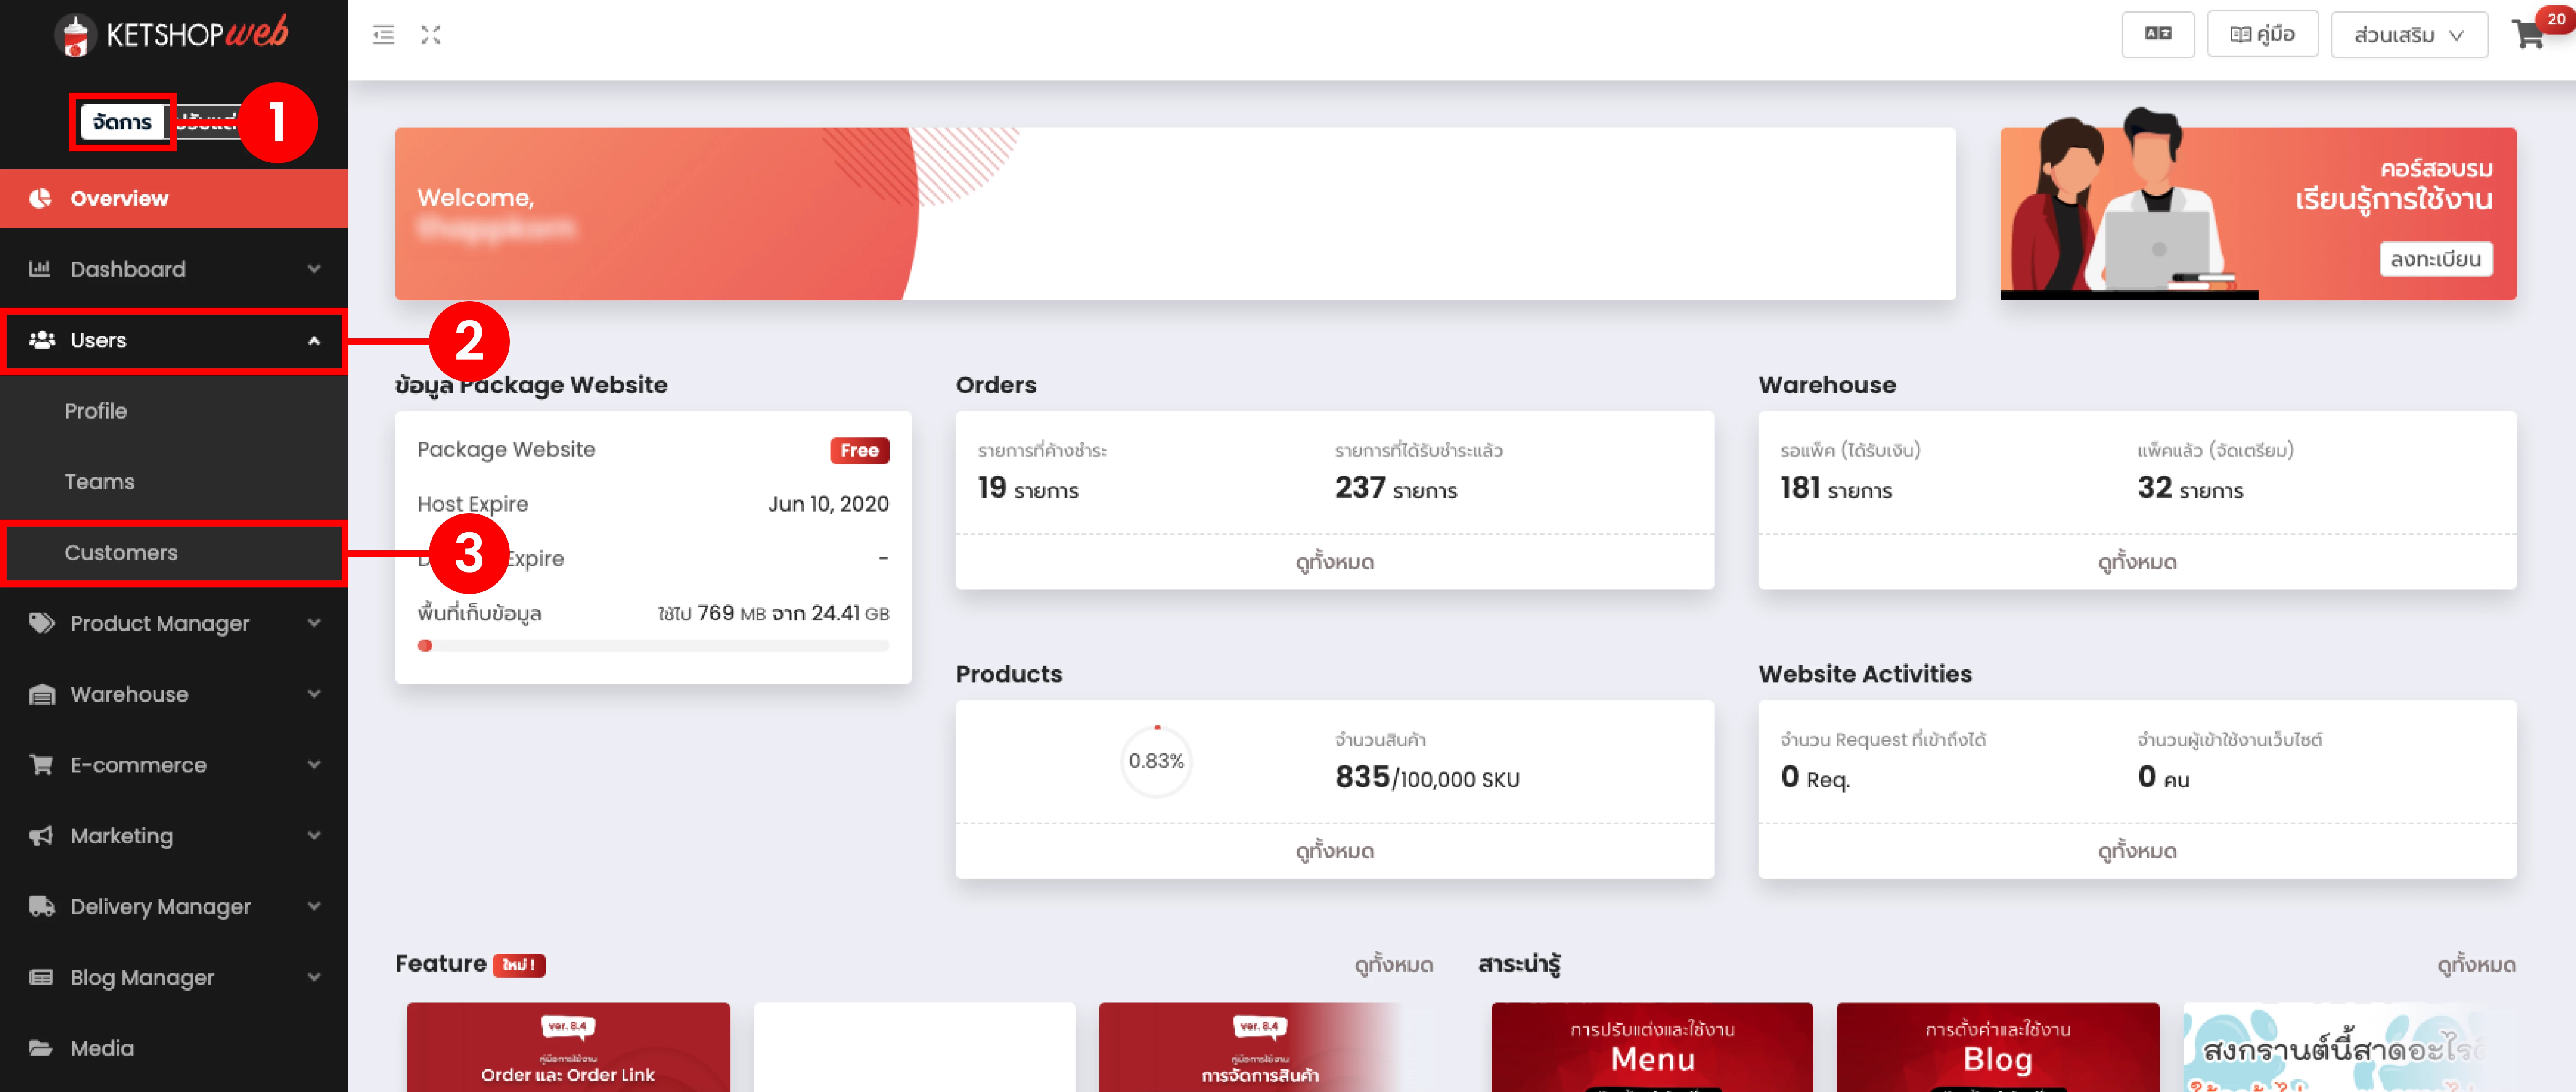Open the Customers submenu item
Viewport: 2576px width, 1092px height.
click(174, 553)
